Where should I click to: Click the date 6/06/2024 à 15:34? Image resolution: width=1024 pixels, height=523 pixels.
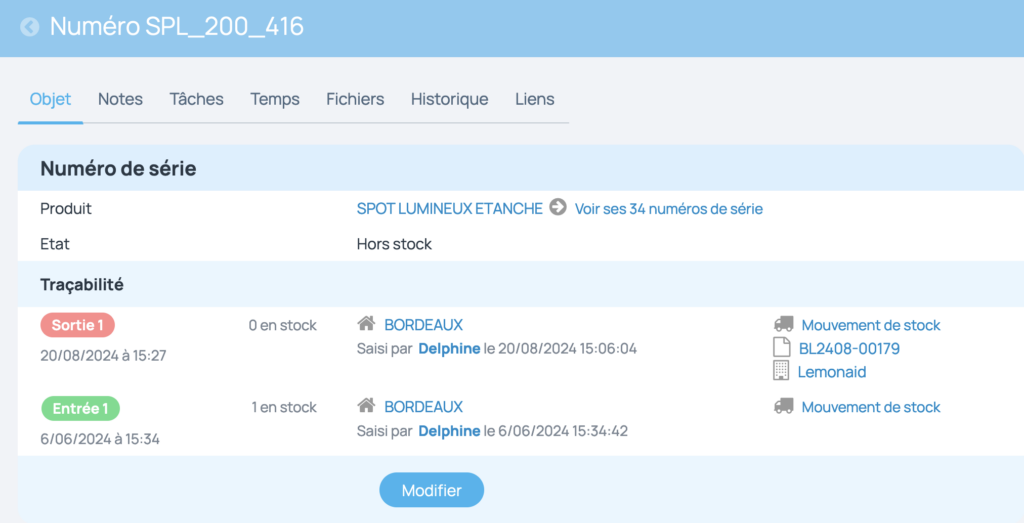tap(100, 439)
